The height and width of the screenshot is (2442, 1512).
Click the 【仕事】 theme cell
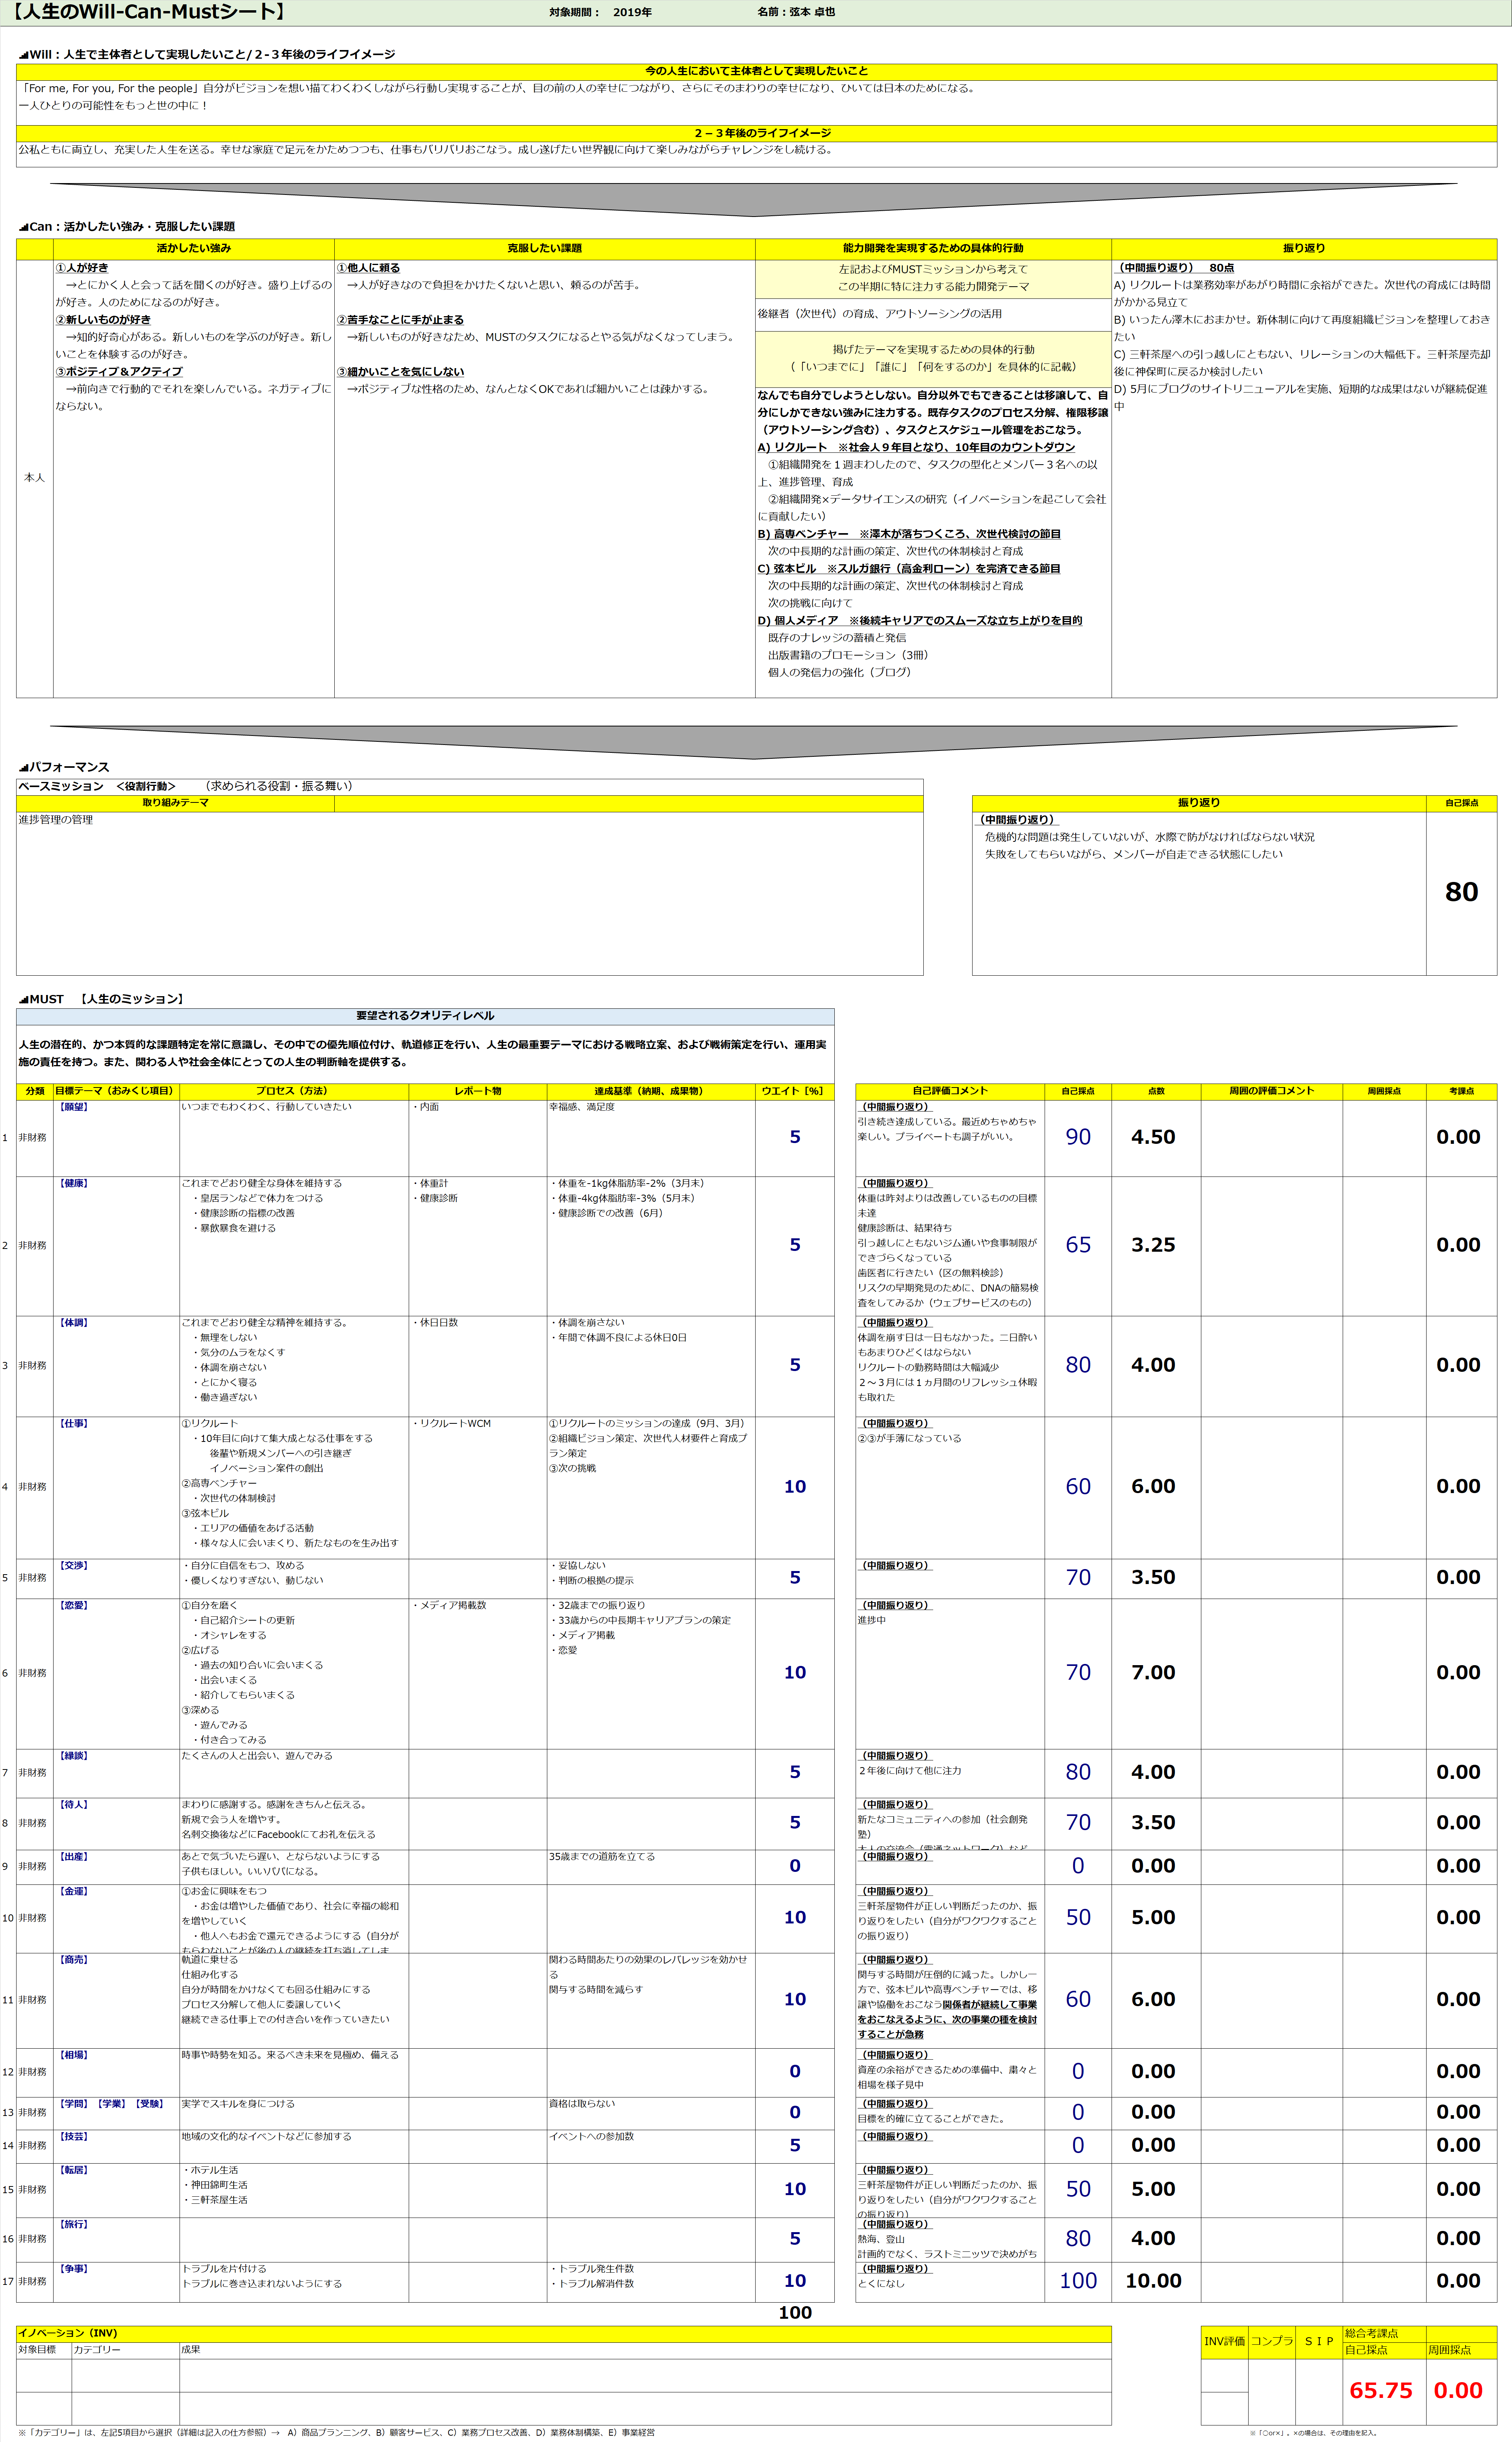(116, 1487)
